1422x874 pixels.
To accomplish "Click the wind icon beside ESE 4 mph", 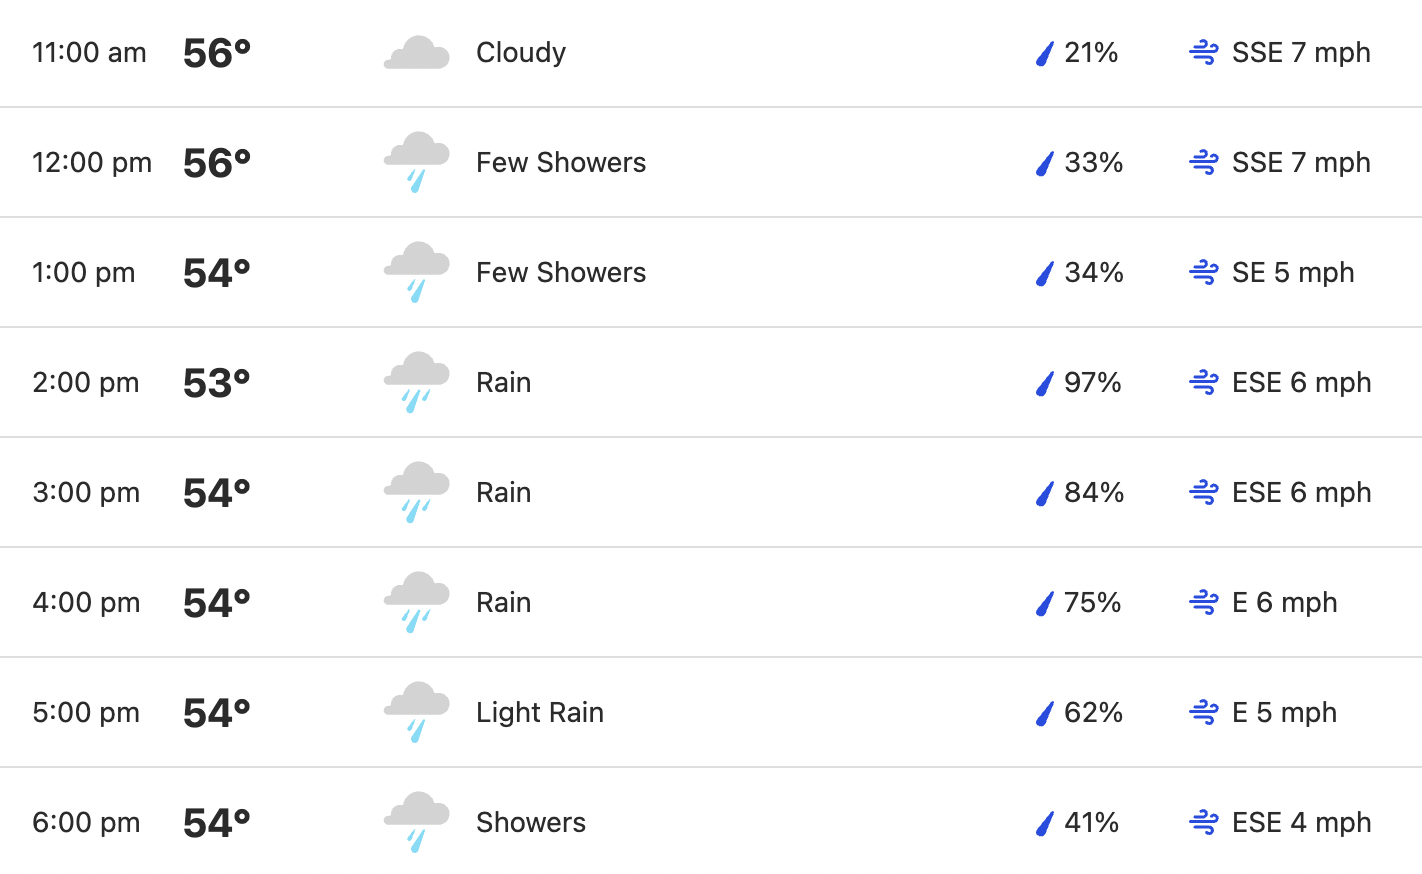I will 1204,822.
